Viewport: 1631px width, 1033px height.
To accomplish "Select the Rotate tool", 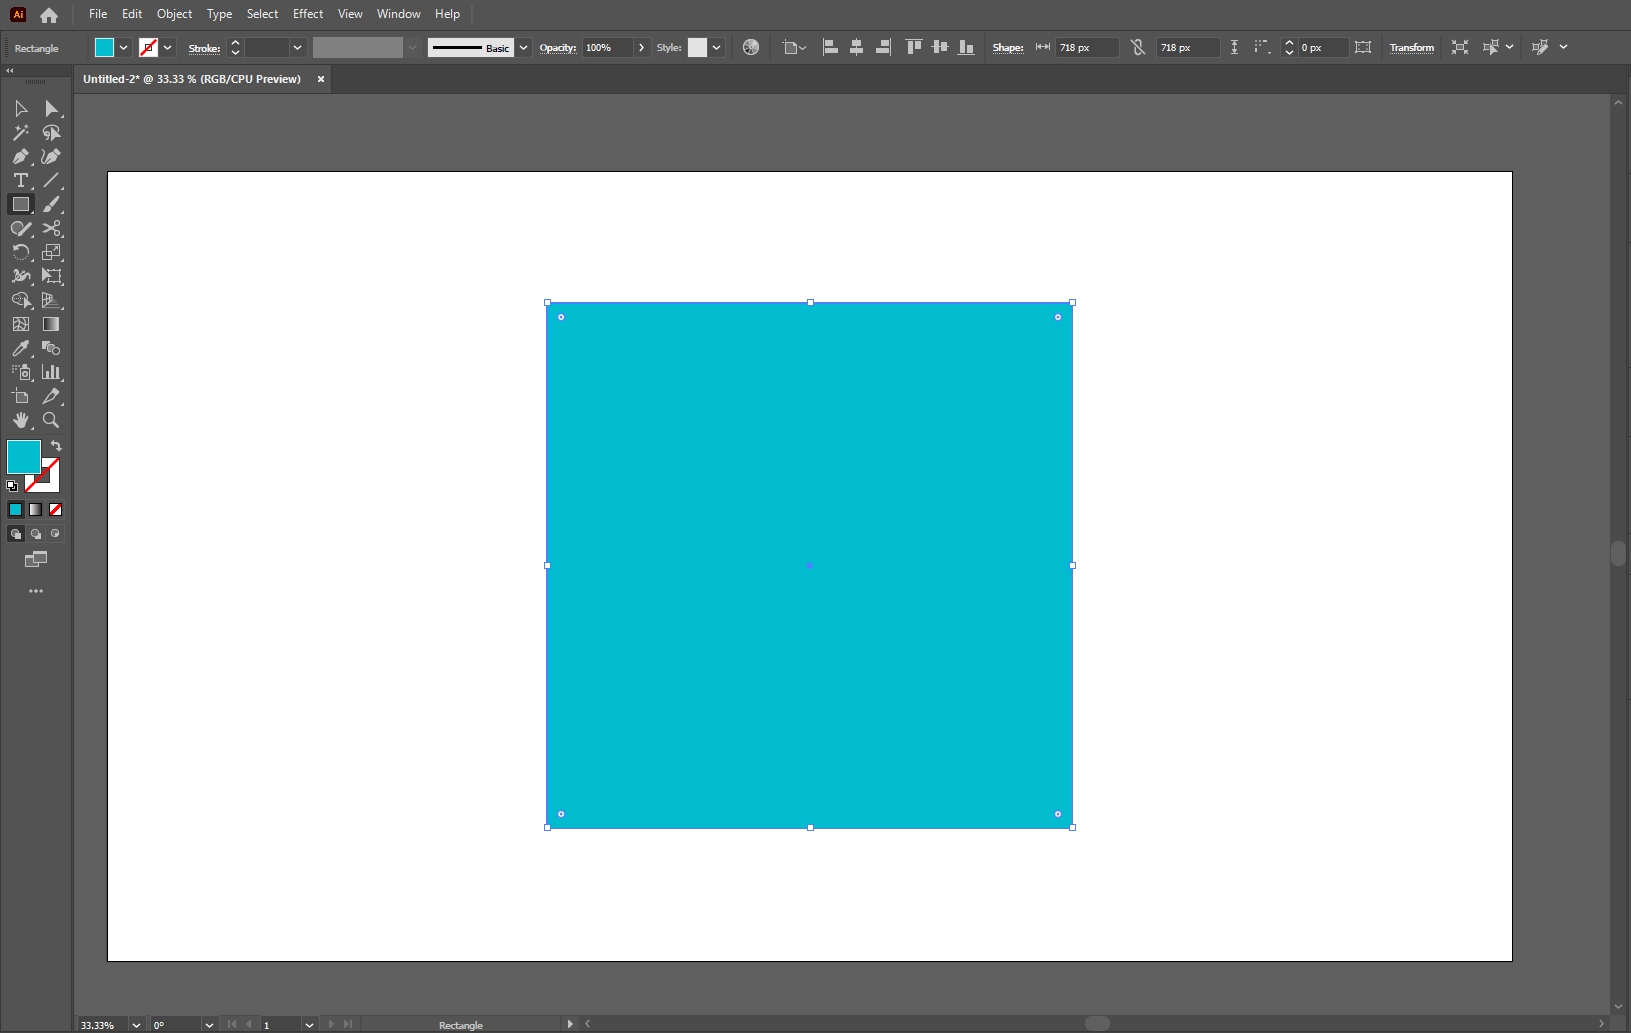I will tap(20, 252).
